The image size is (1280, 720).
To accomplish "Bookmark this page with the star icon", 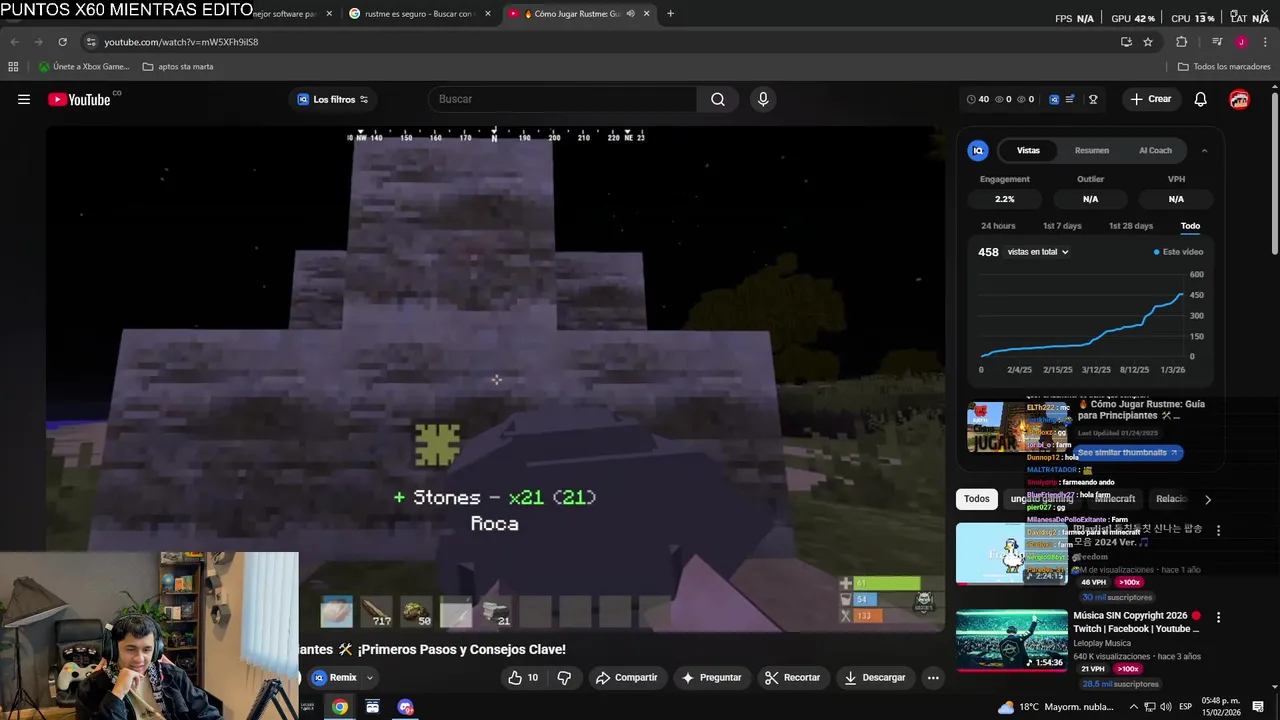I will click(x=1148, y=42).
